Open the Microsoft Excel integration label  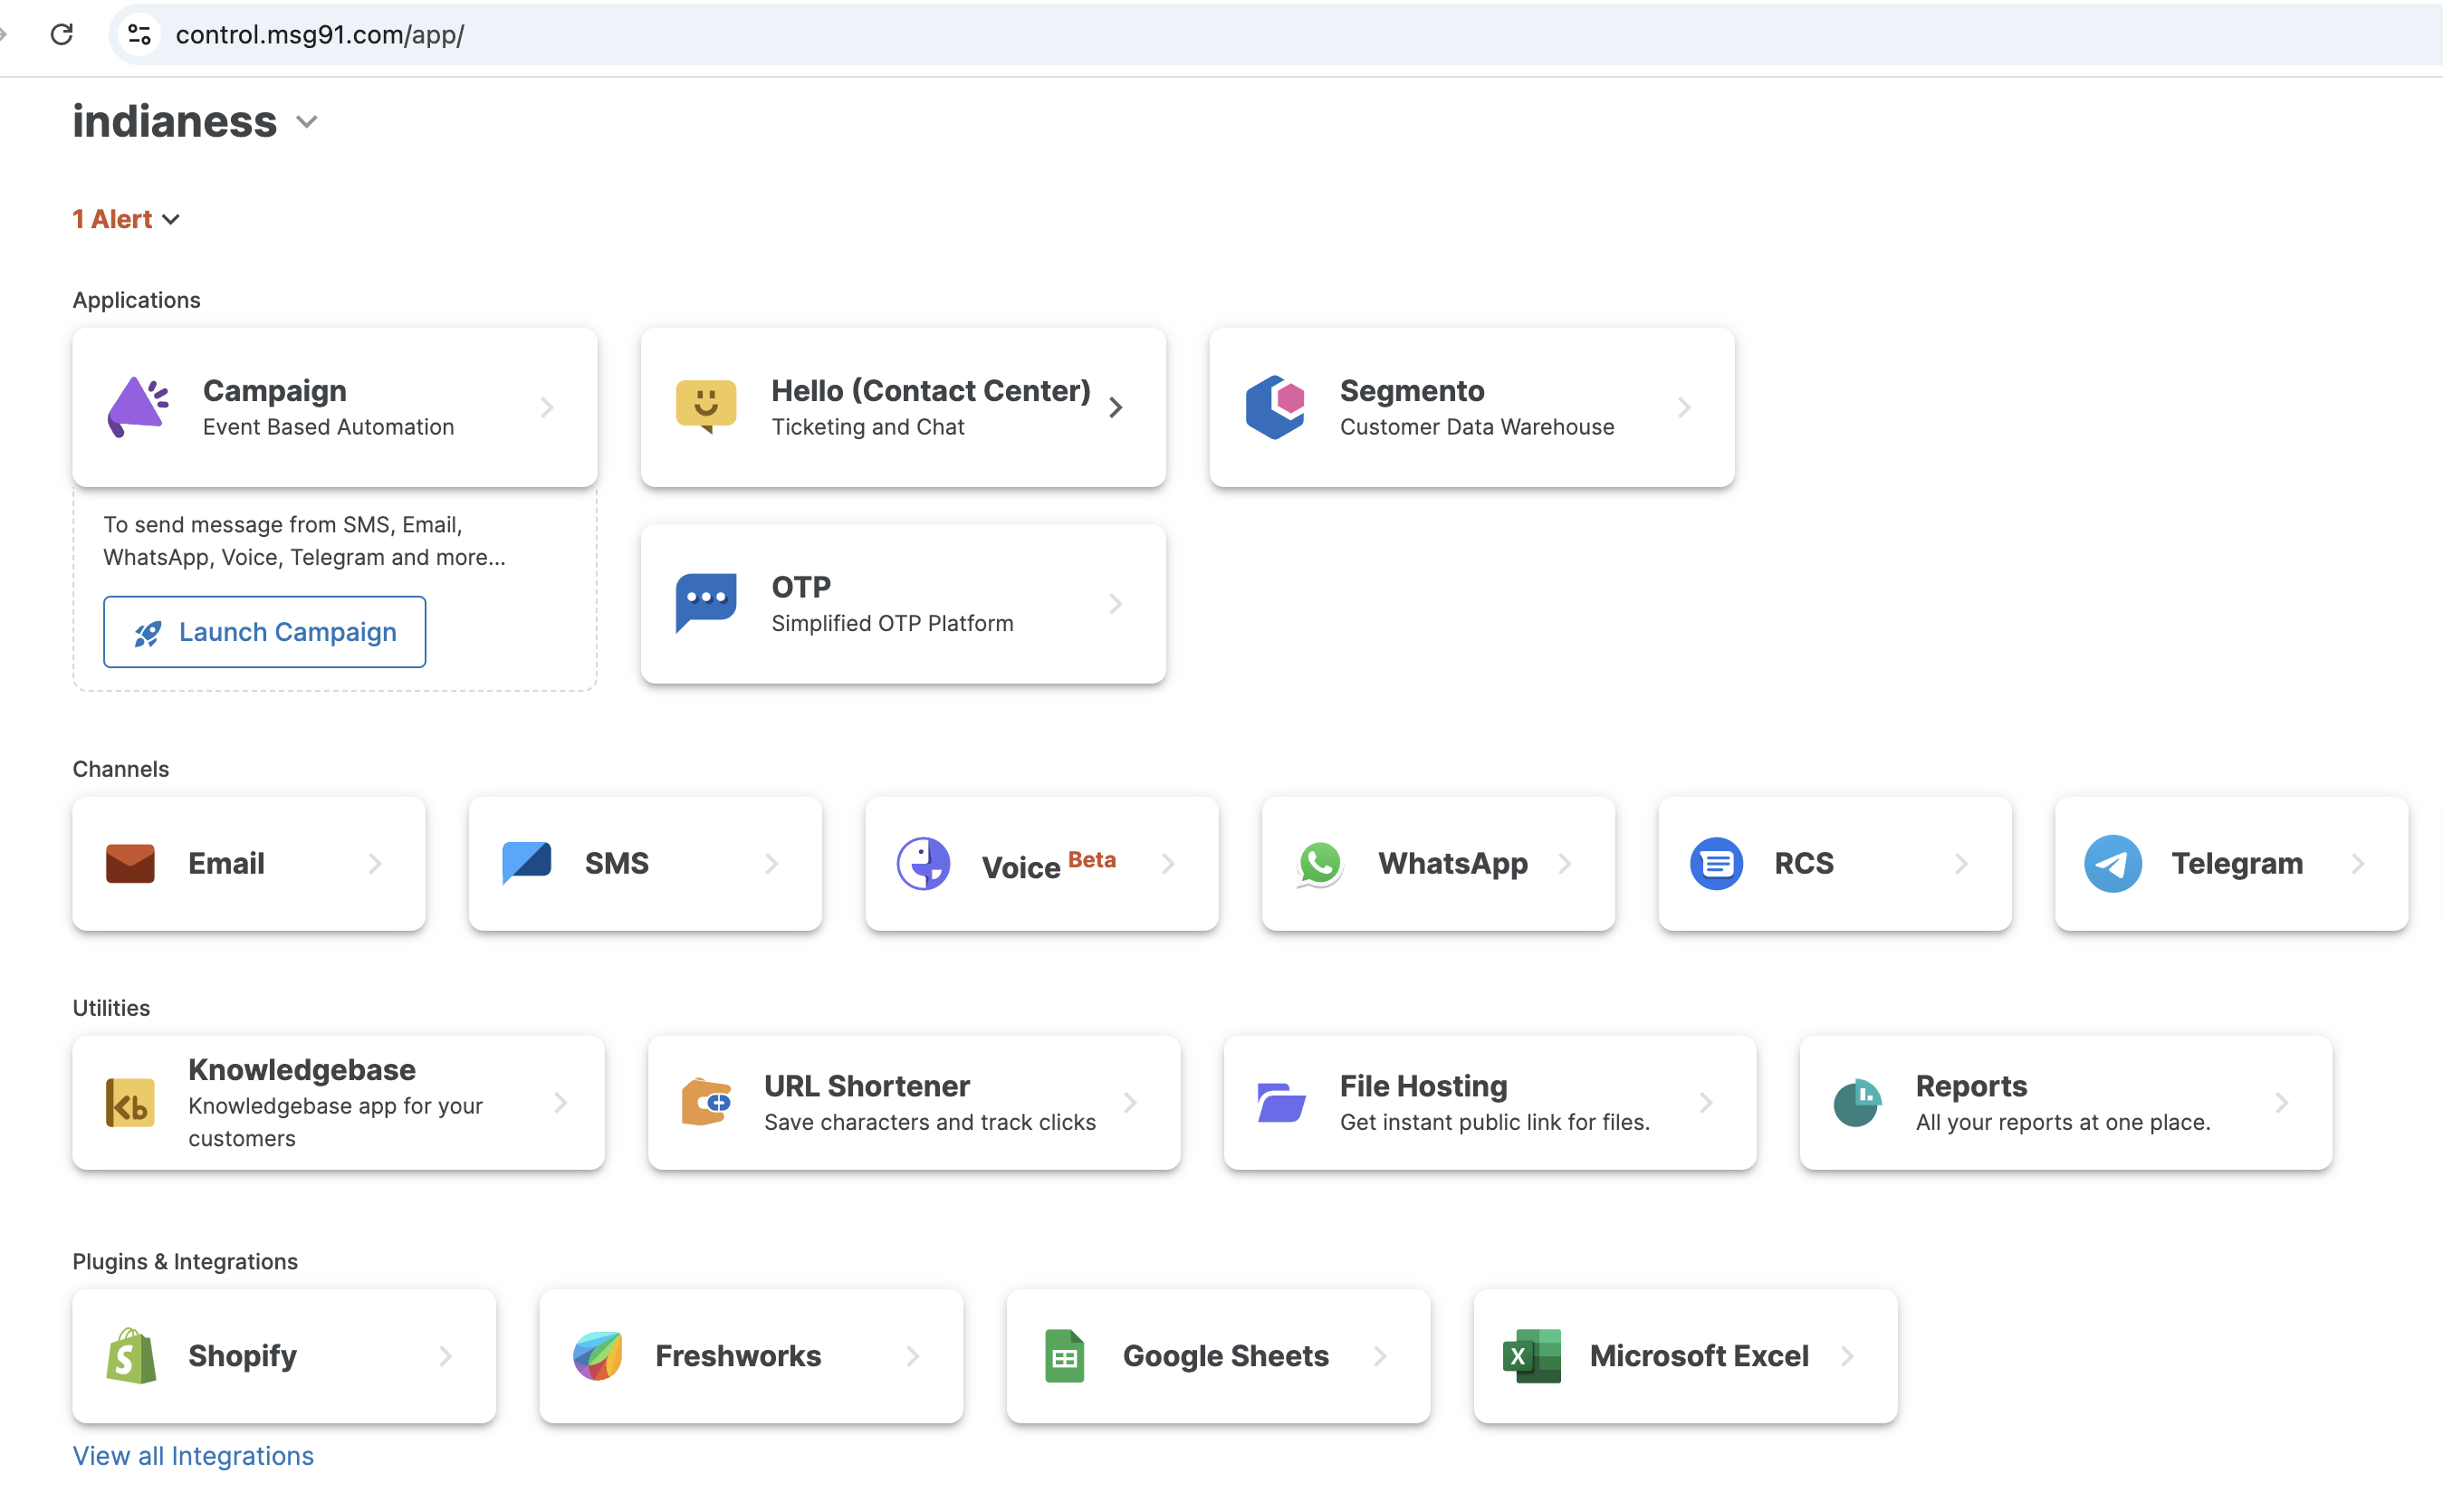[x=1698, y=1355]
